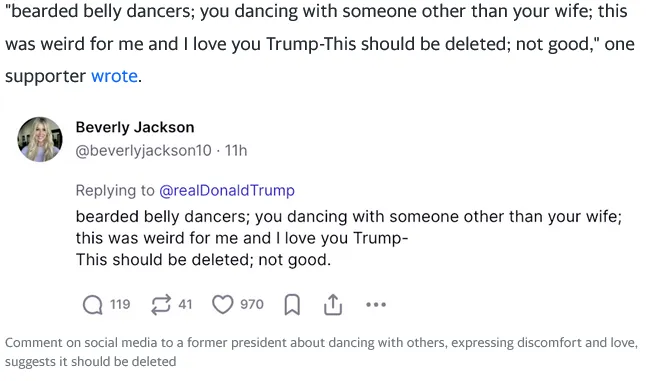Click the repost arrows icon

[161, 305]
